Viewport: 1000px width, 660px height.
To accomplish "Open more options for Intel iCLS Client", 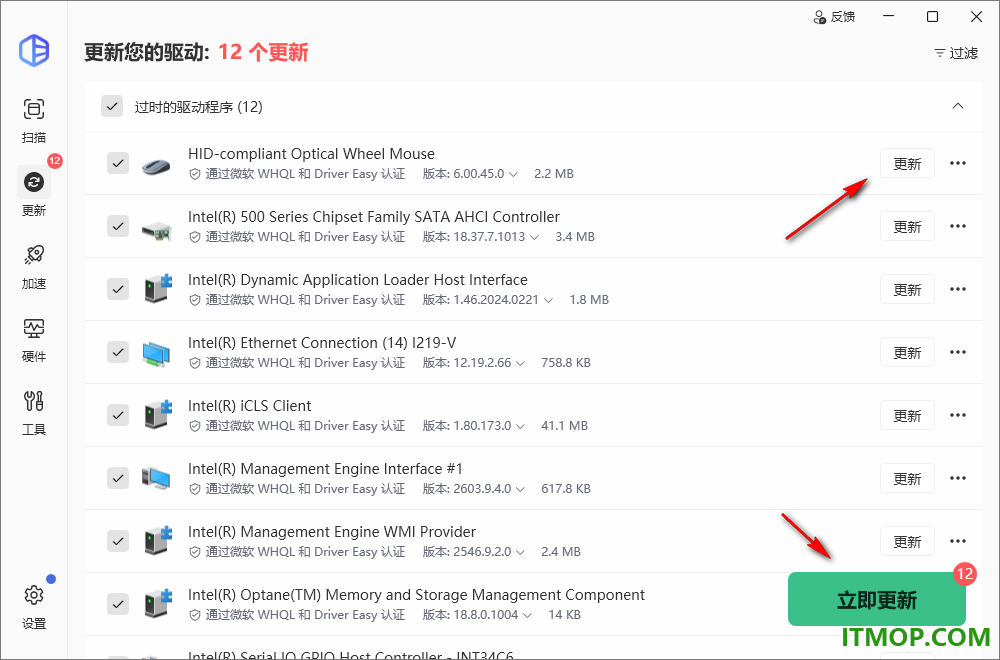I will click(958, 415).
